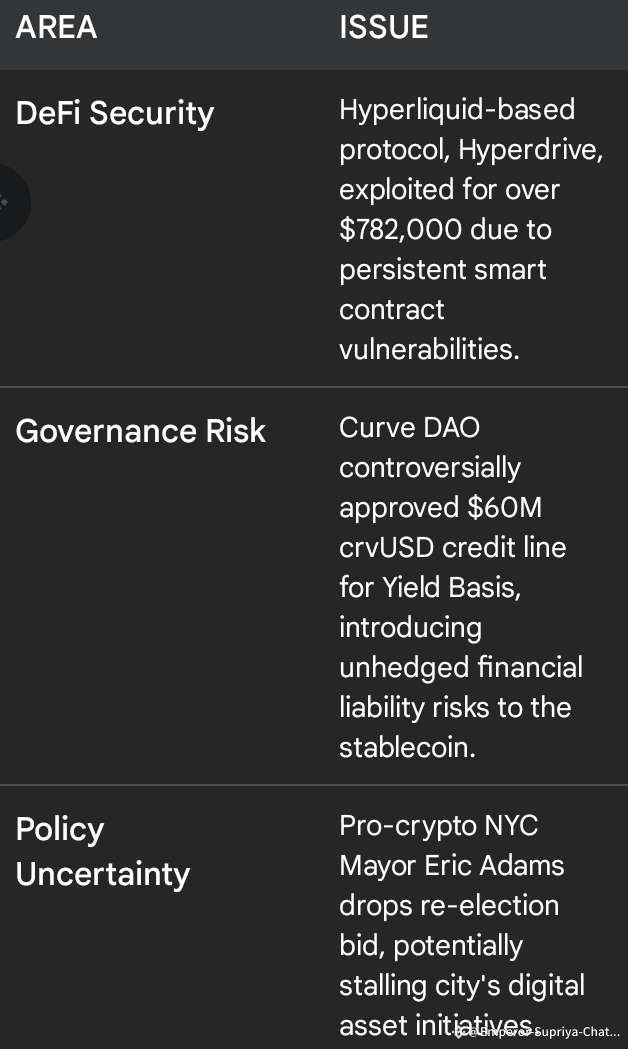Viewport: 628px width, 1049px height.
Task: Tap the floating circular button at left edge
Action: pyautogui.click(x=8, y=203)
